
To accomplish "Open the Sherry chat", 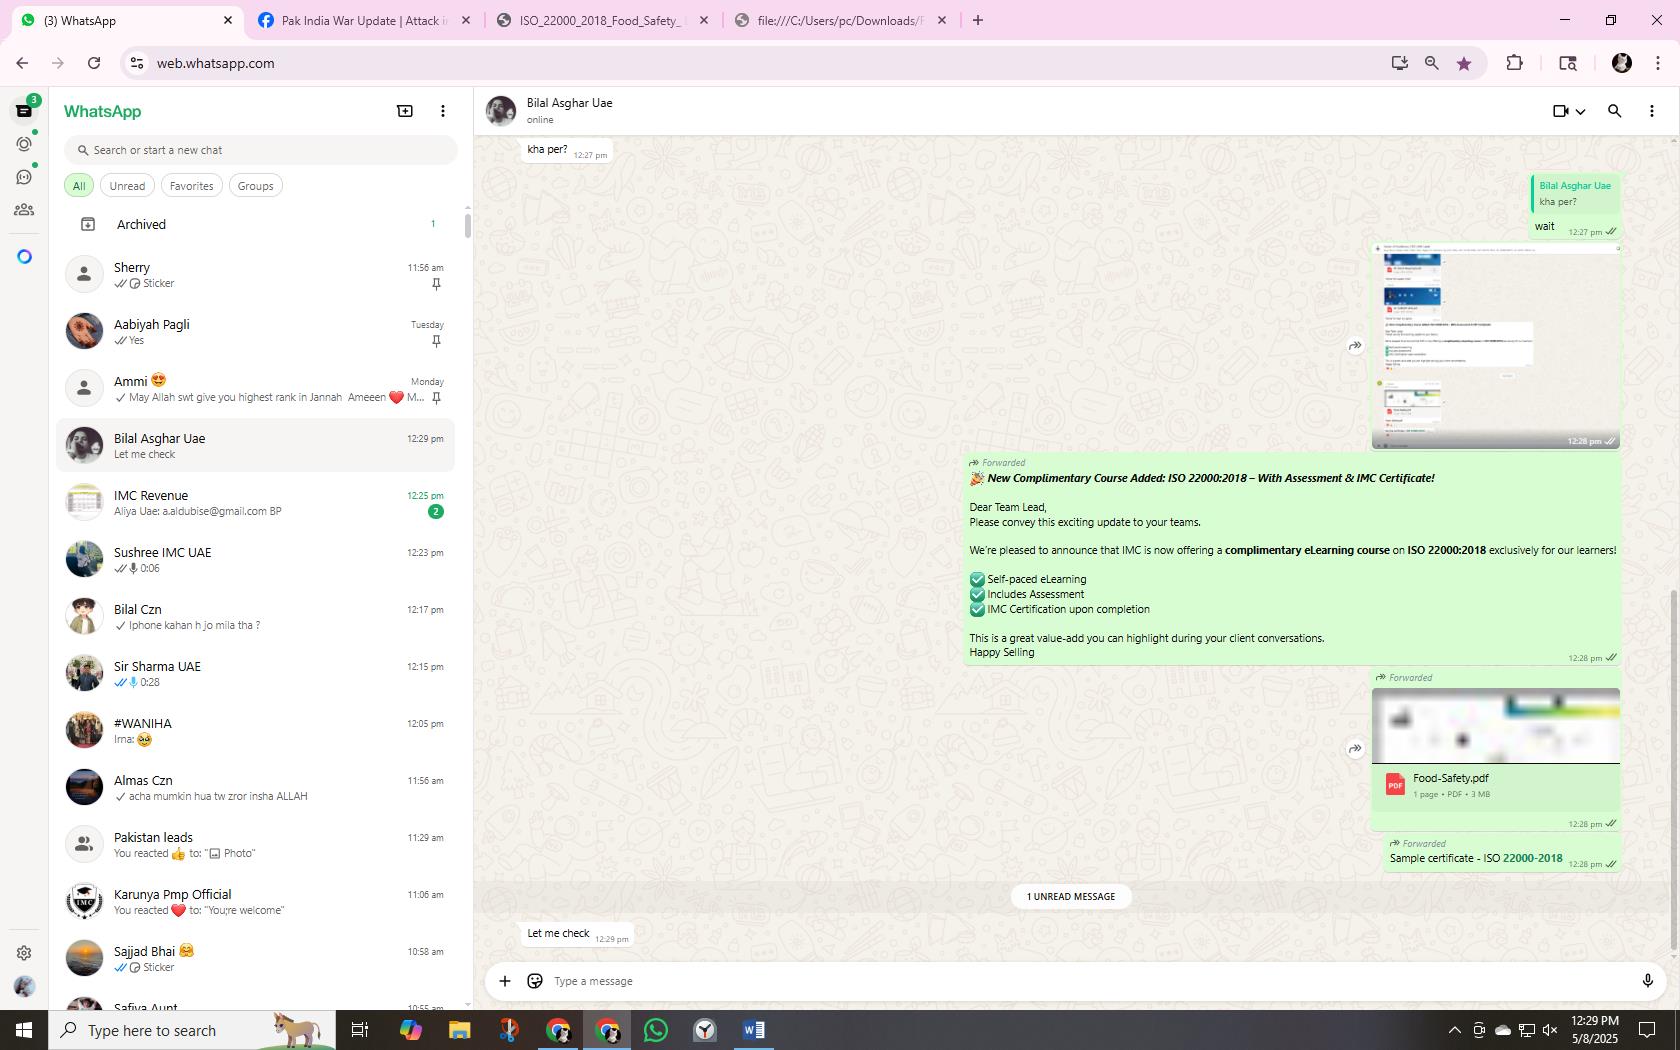I will pyautogui.click(x=256, y=274).
